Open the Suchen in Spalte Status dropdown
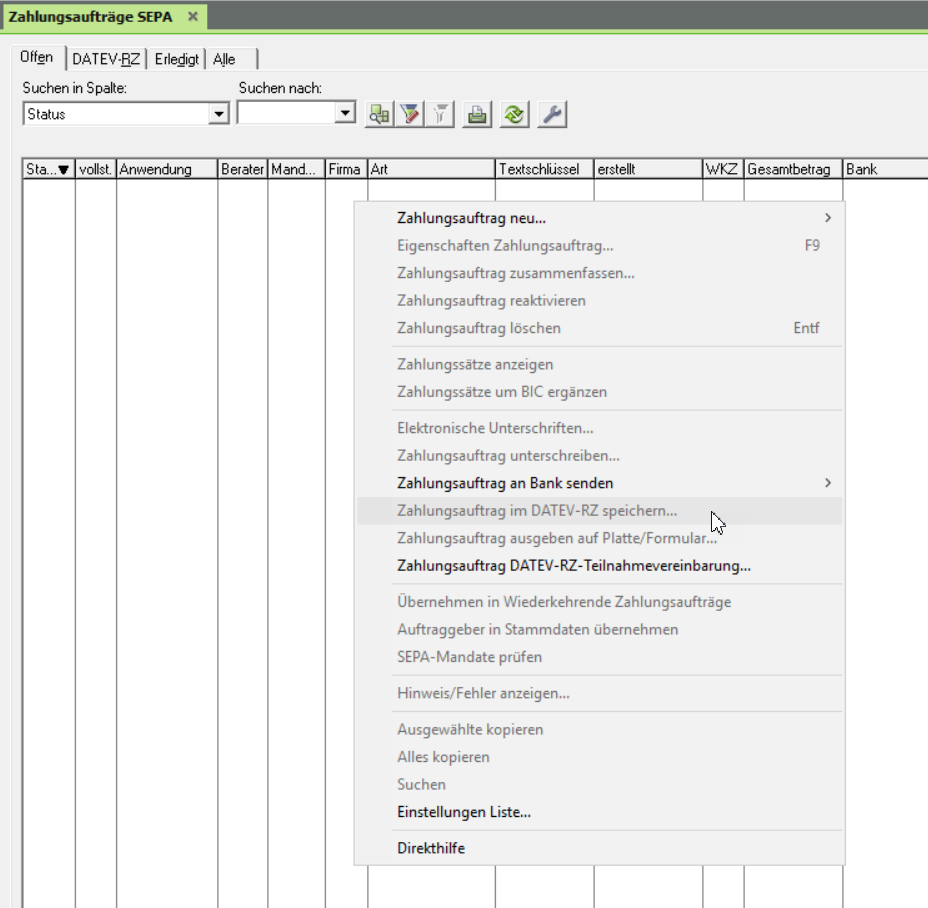Image resolution: width=928 pixels, height=908 pixels. [219, 114]
